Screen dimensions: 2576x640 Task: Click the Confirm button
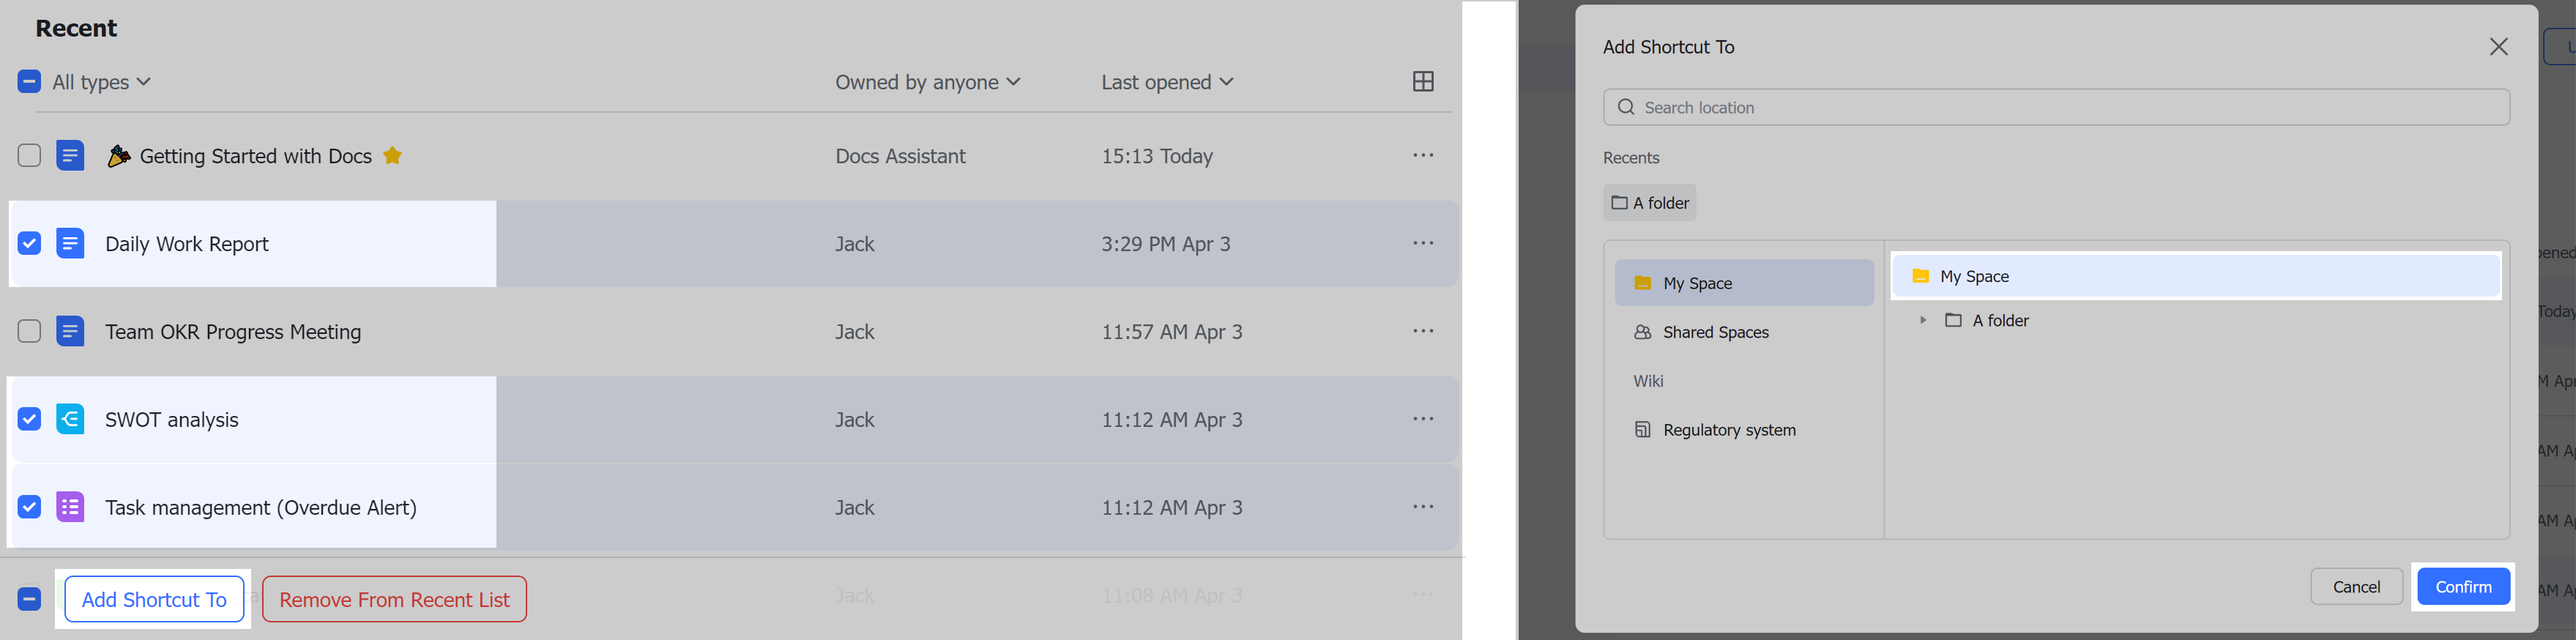[2463, 586]
